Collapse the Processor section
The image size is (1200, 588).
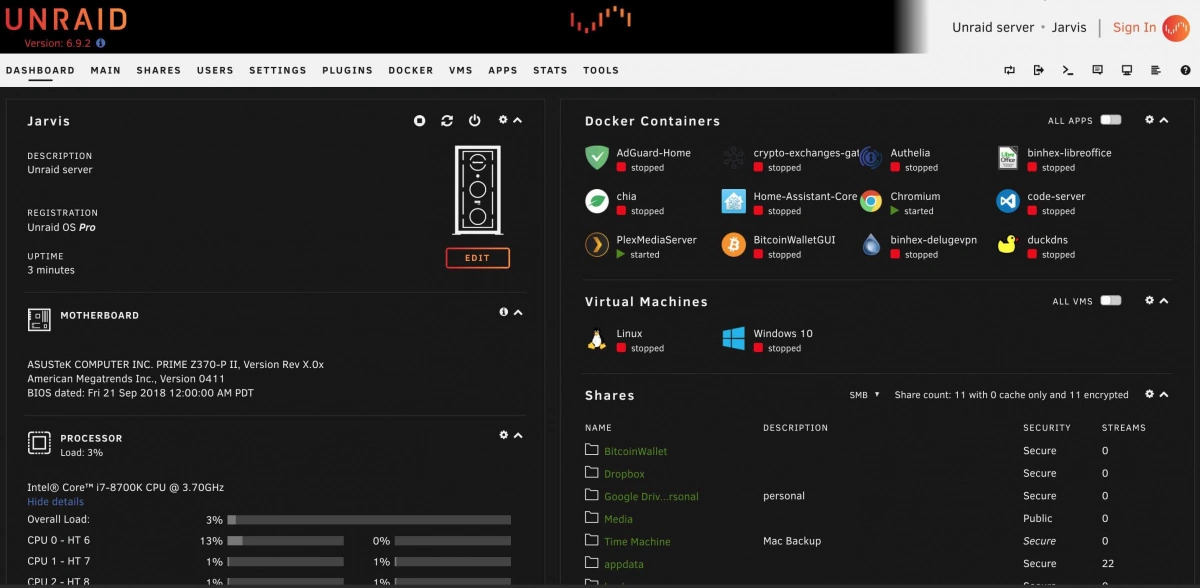tap(518, 435)
